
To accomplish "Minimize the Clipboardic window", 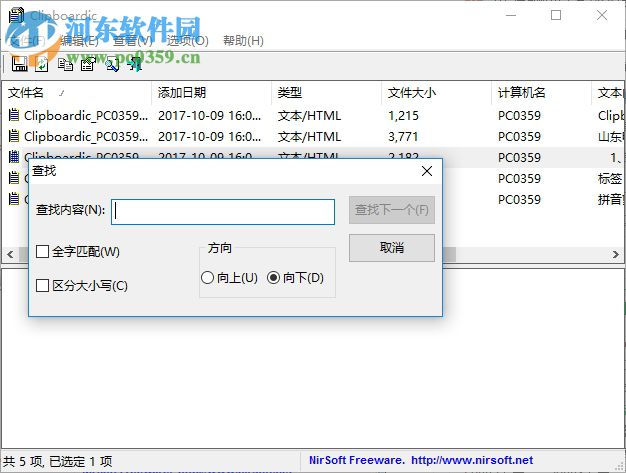I will click(x=511, y=15).
